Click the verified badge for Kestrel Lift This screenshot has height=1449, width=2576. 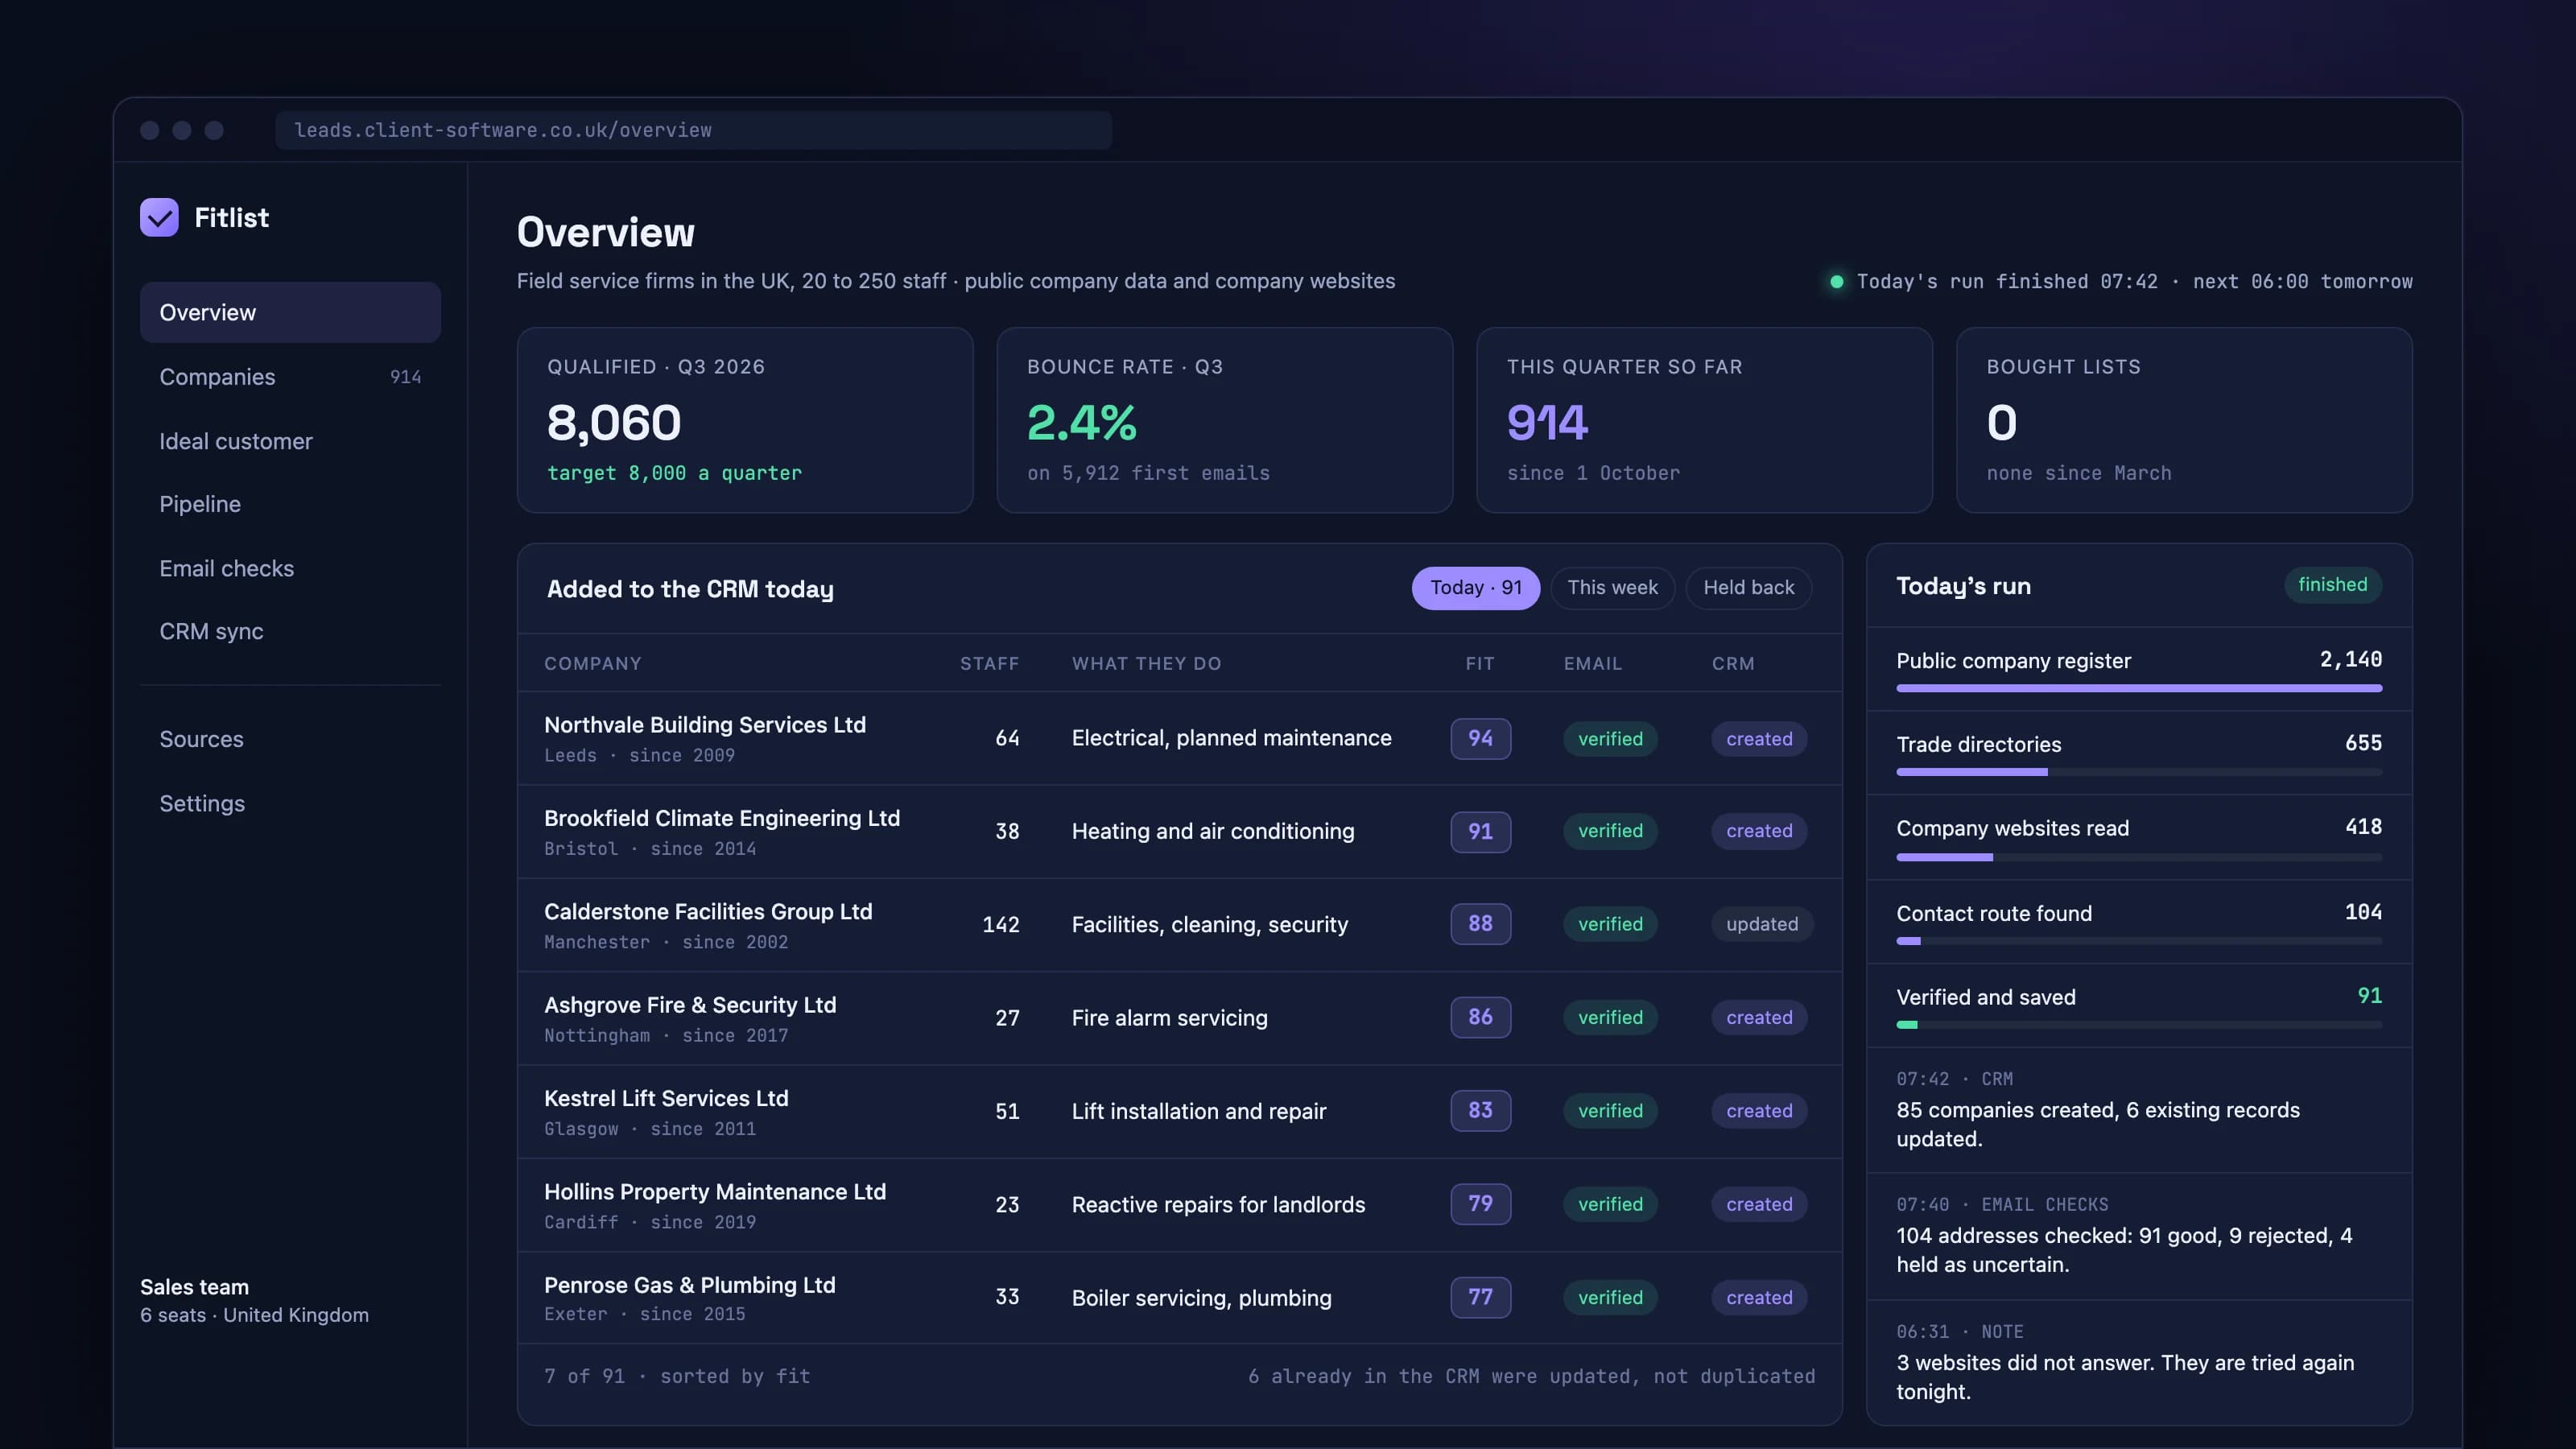coord(1610,1111)
